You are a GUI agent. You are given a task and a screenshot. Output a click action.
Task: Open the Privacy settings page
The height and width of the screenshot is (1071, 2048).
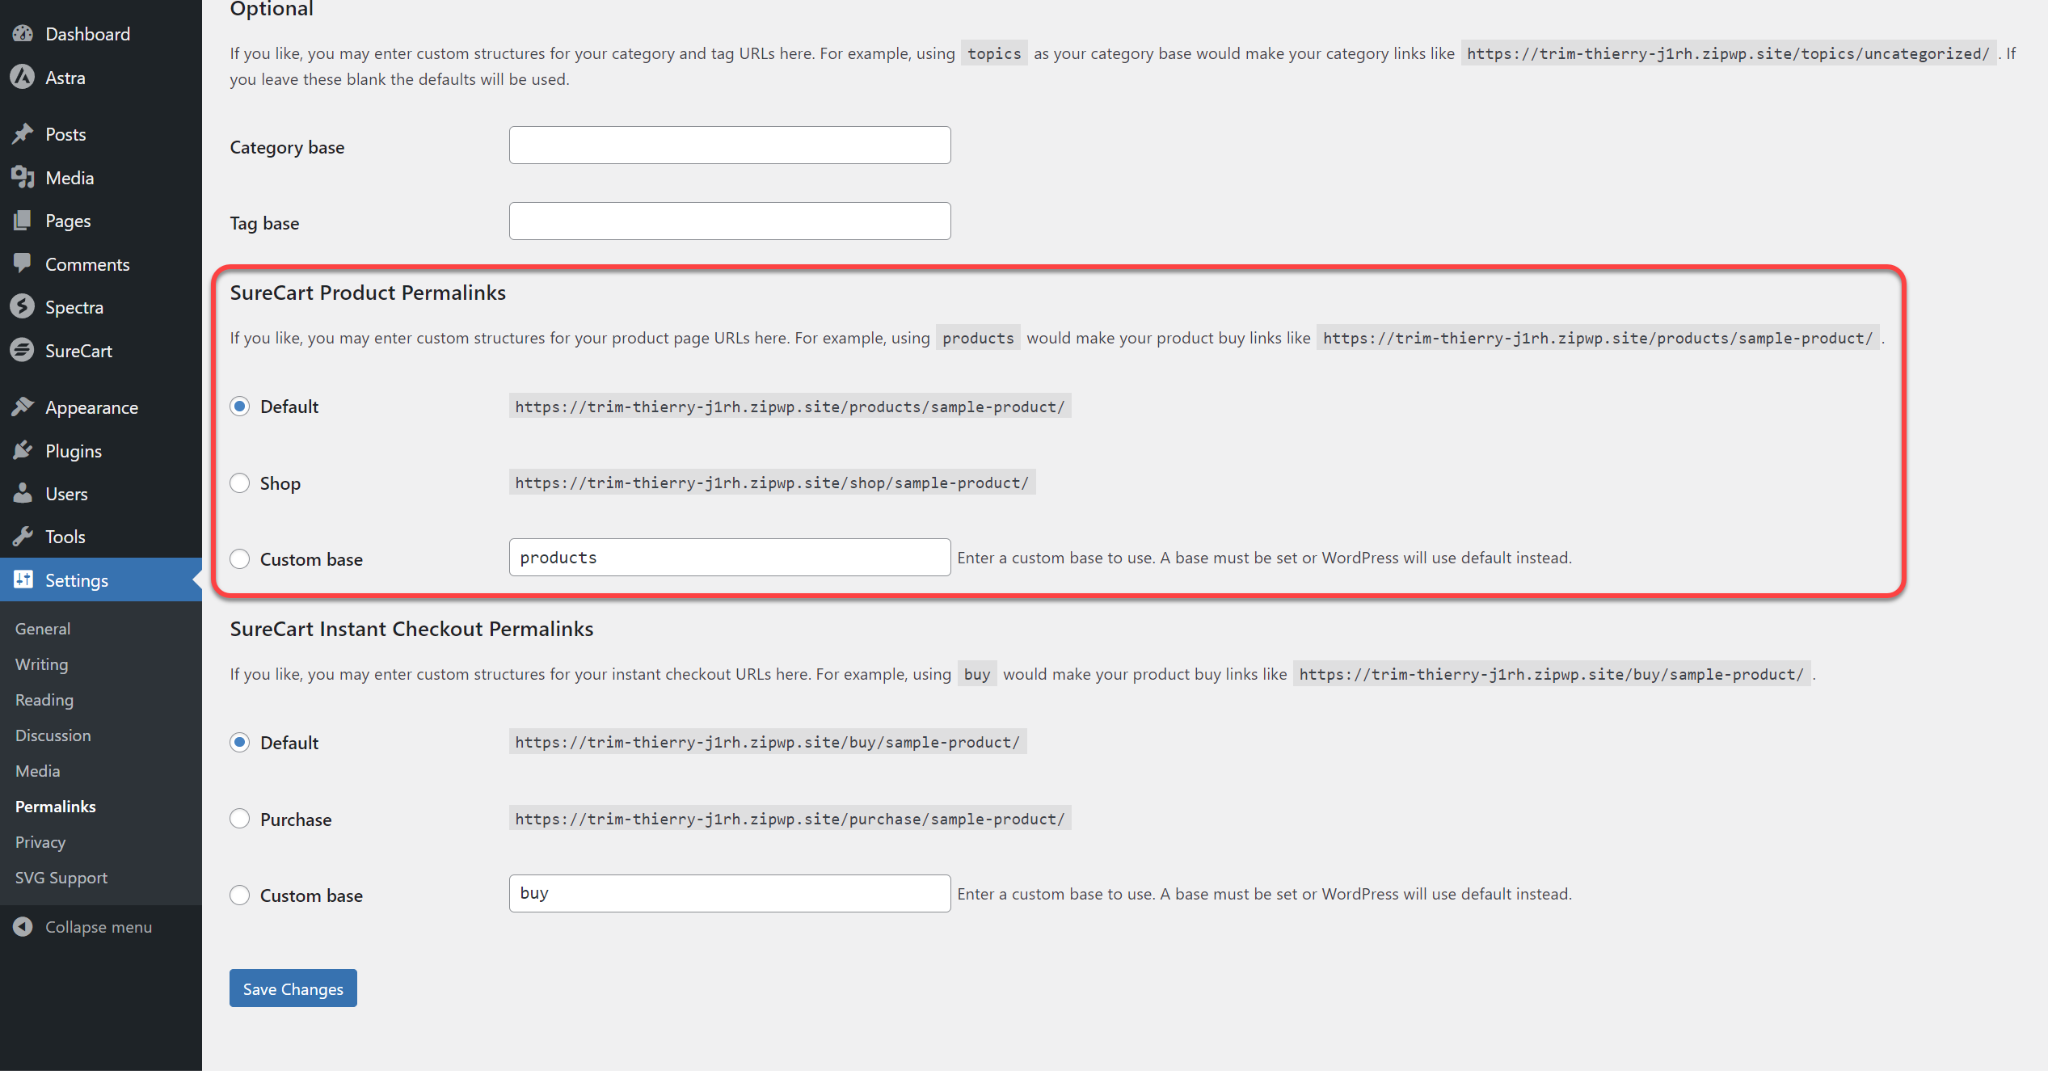[40, 841]
